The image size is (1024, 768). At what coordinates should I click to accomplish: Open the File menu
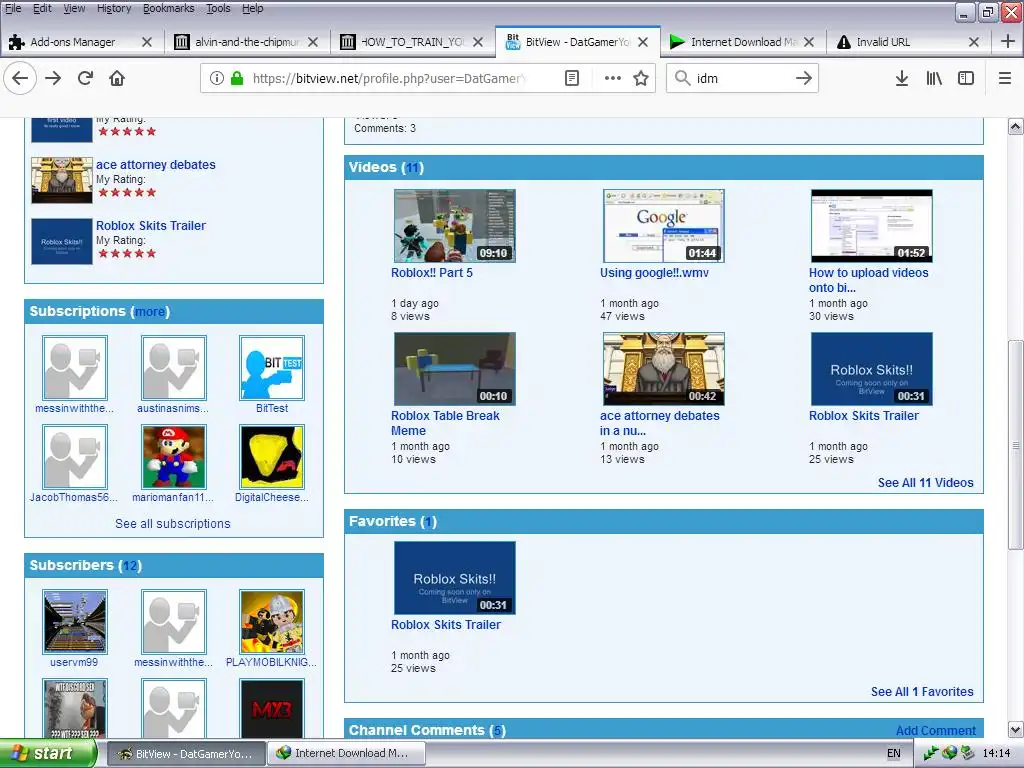click(x=13, y=8)
